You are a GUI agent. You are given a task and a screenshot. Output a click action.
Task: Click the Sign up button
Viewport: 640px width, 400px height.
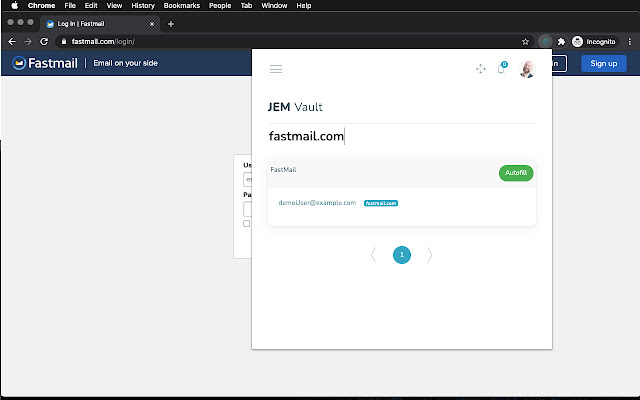tap(603, 63)
